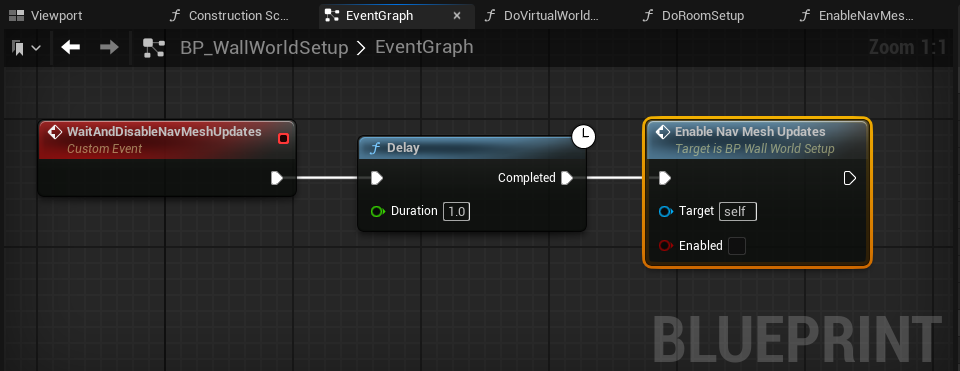Click the latent clock icon on Delay node
Viewport: 960px width, 371px height.
tap(583, 137)
